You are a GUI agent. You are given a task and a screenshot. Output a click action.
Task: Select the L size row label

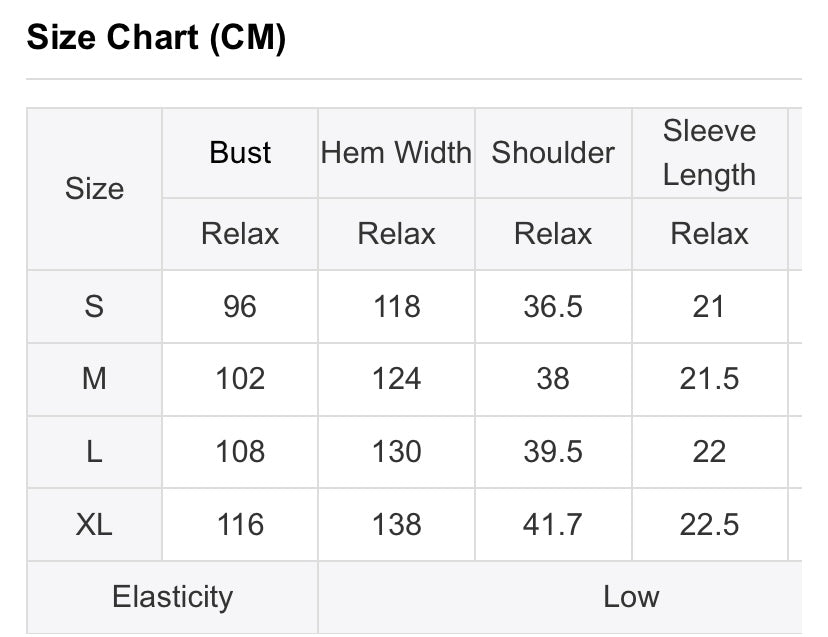(x=95, y=452)
